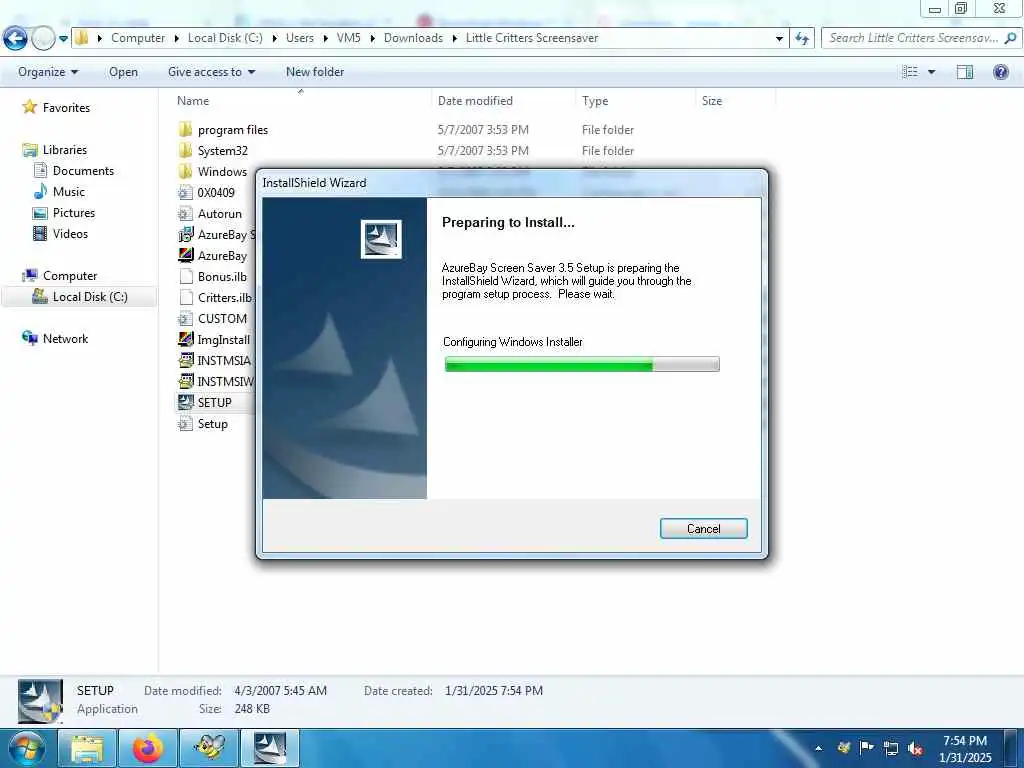Open the address bar history dropdown
1024x768 pixels.
(779, 39)
